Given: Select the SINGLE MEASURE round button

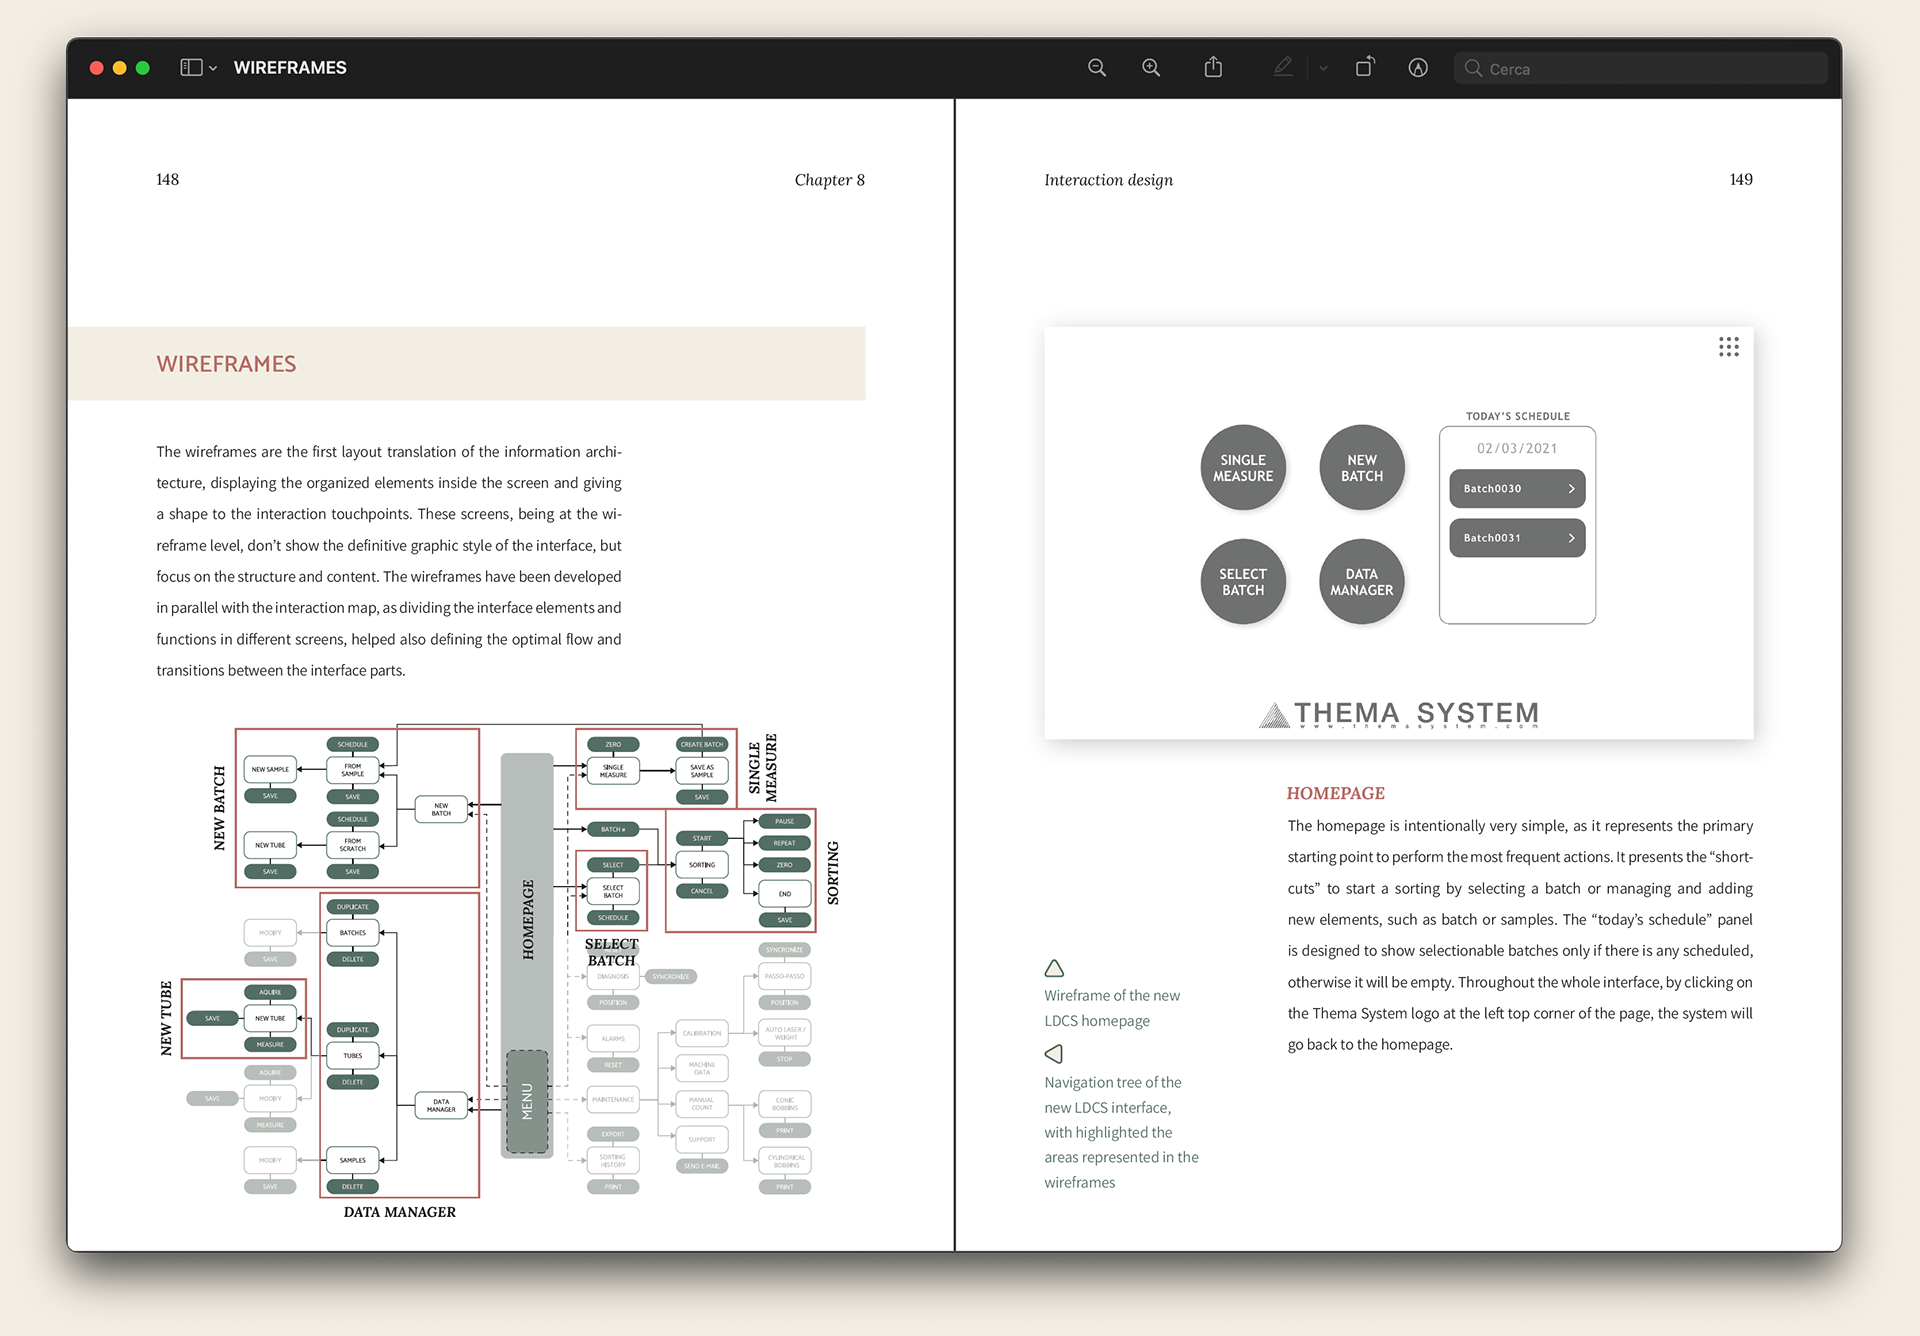Looking at the screenshot, I should point(1243,468).
